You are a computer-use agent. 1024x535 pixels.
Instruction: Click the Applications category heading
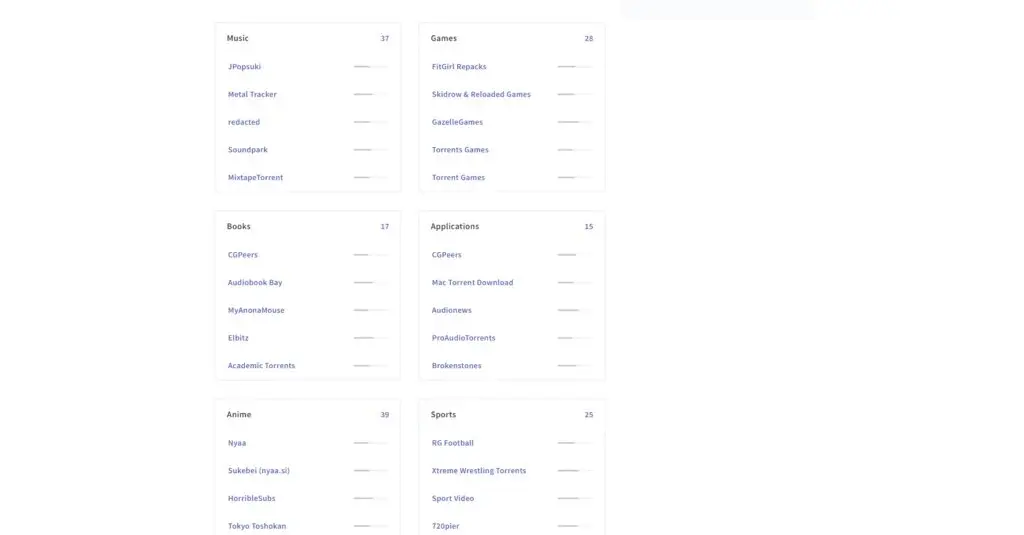[x=455, y=227]
